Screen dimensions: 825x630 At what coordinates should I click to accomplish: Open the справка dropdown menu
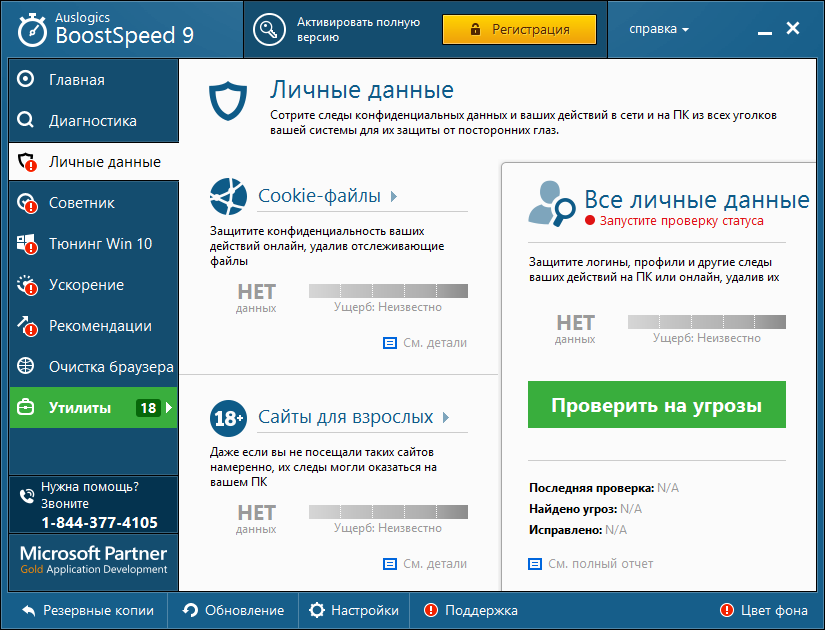point(659,29)
